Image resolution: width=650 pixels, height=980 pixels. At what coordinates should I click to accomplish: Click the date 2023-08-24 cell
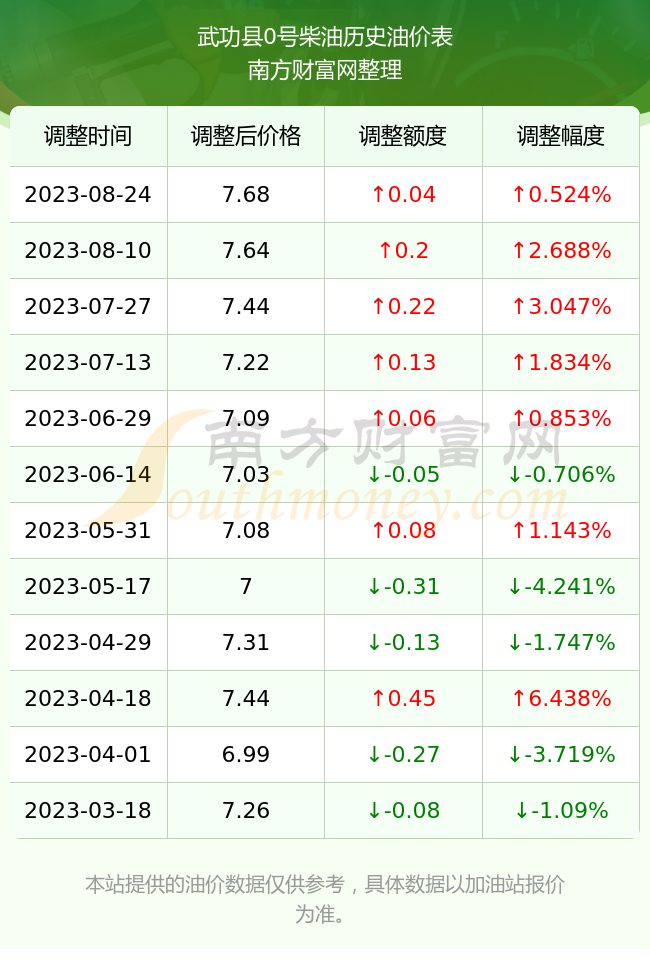(x=88, y=194)
